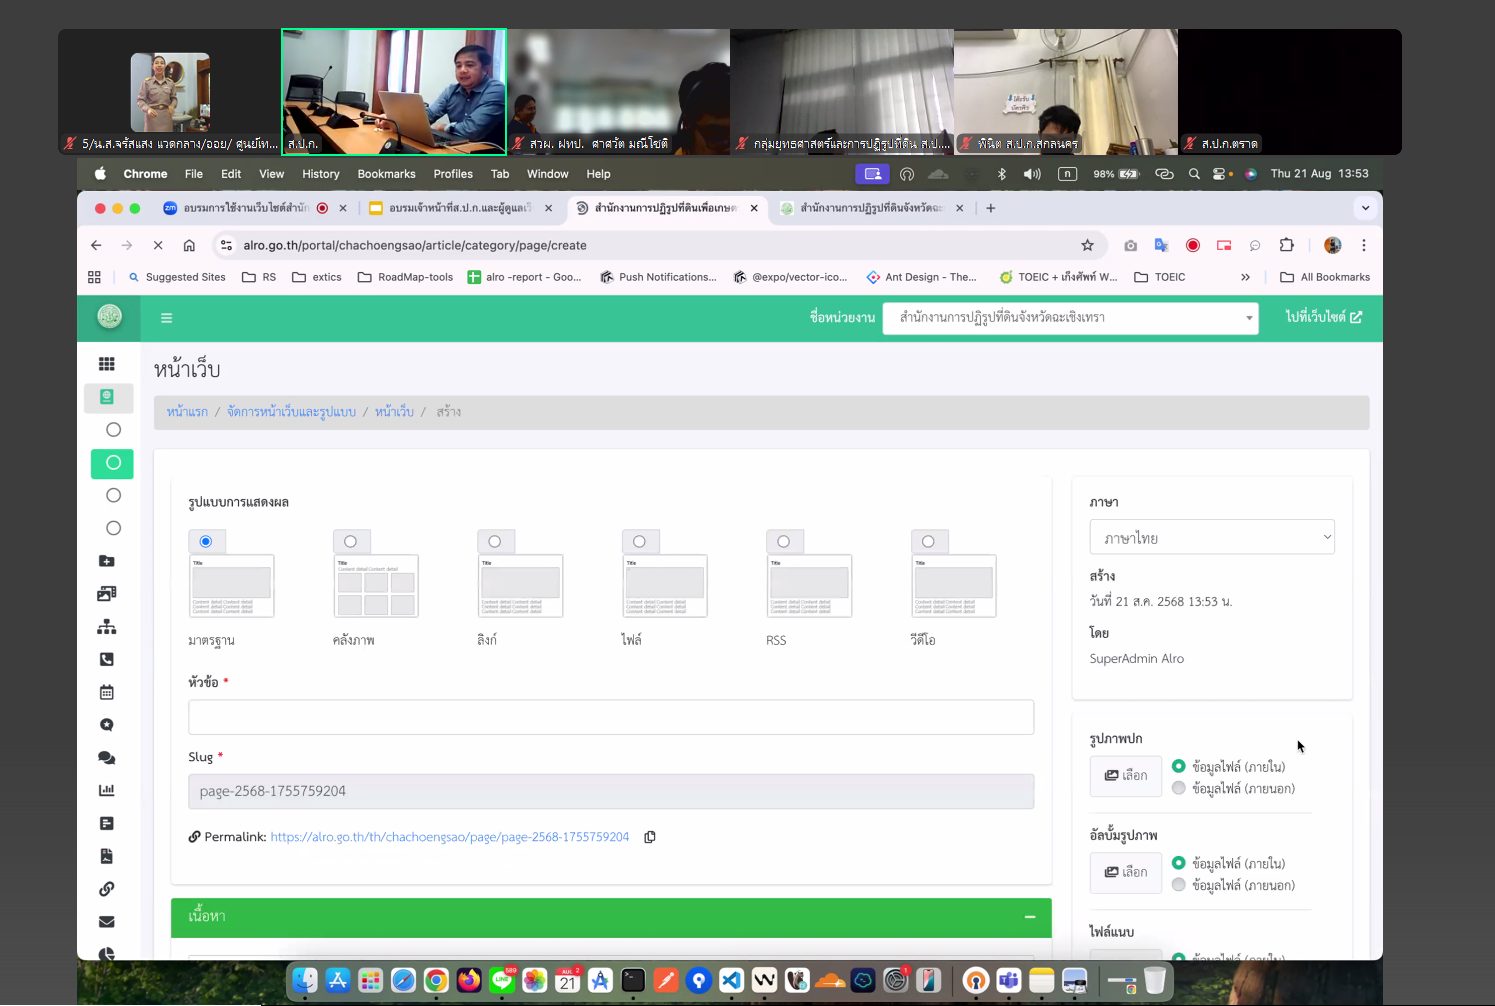Select the คลังภาพ display layout radio
Screen dimensions: 1495x1006
click(350, 541)
